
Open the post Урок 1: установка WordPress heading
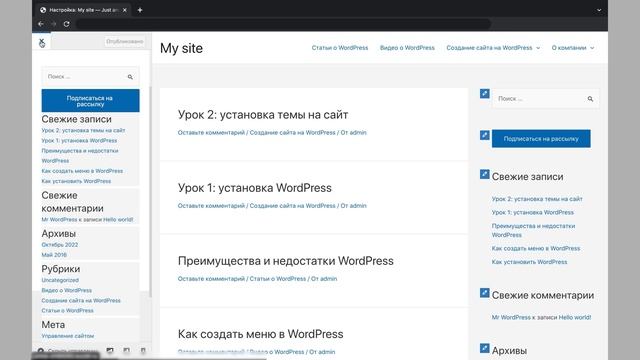tap(255, 188)
